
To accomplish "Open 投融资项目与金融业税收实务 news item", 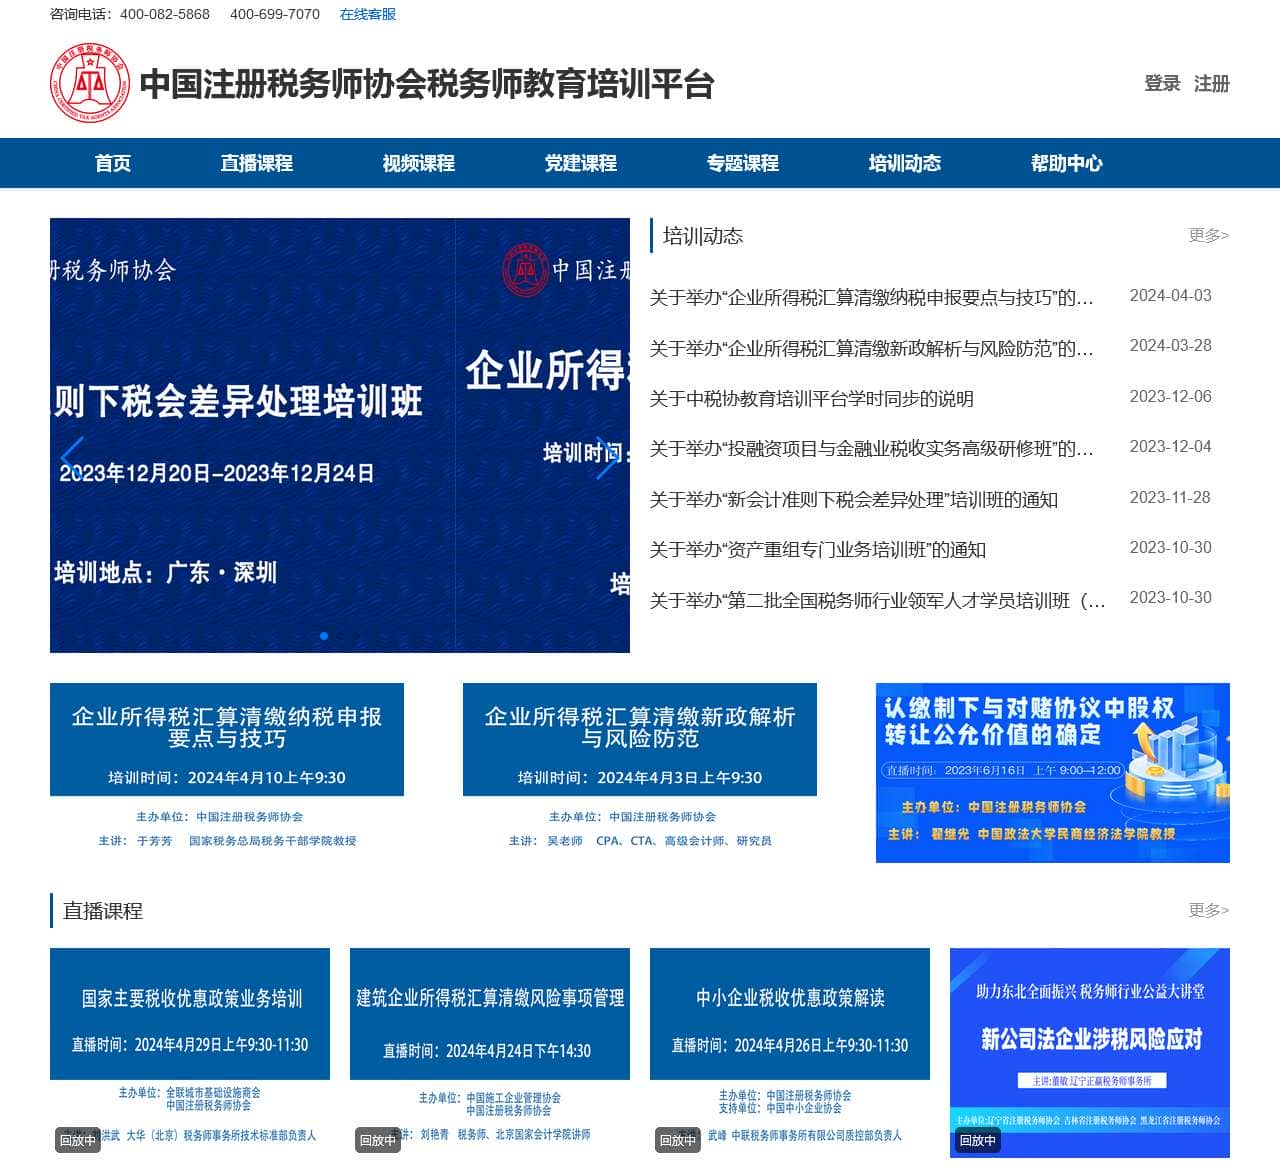I will coord(872,449).
